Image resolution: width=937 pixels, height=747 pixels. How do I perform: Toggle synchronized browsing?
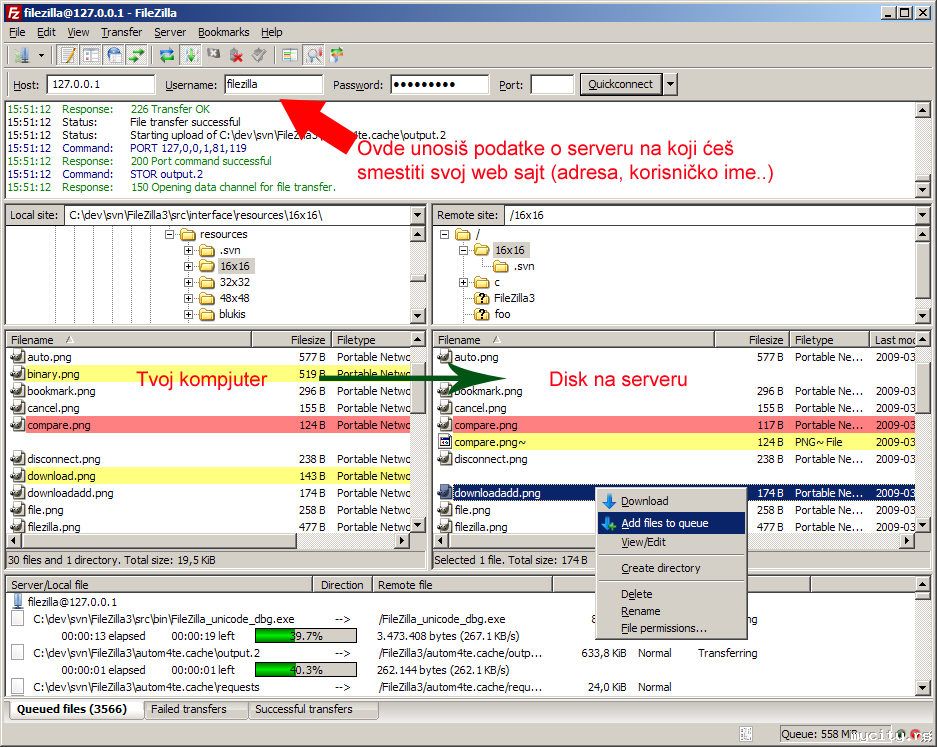pos(336,56)
